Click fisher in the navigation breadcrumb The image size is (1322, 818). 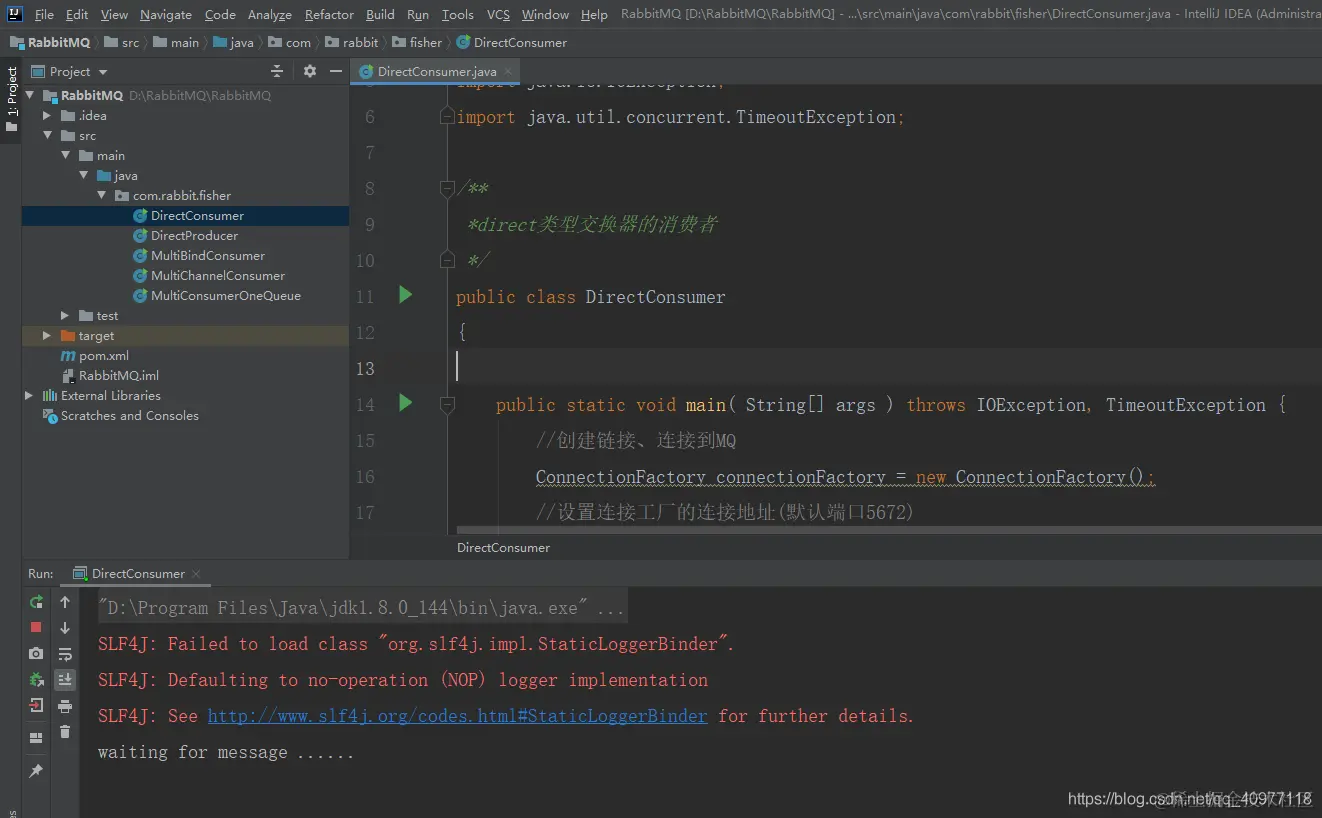coord(417,42)
